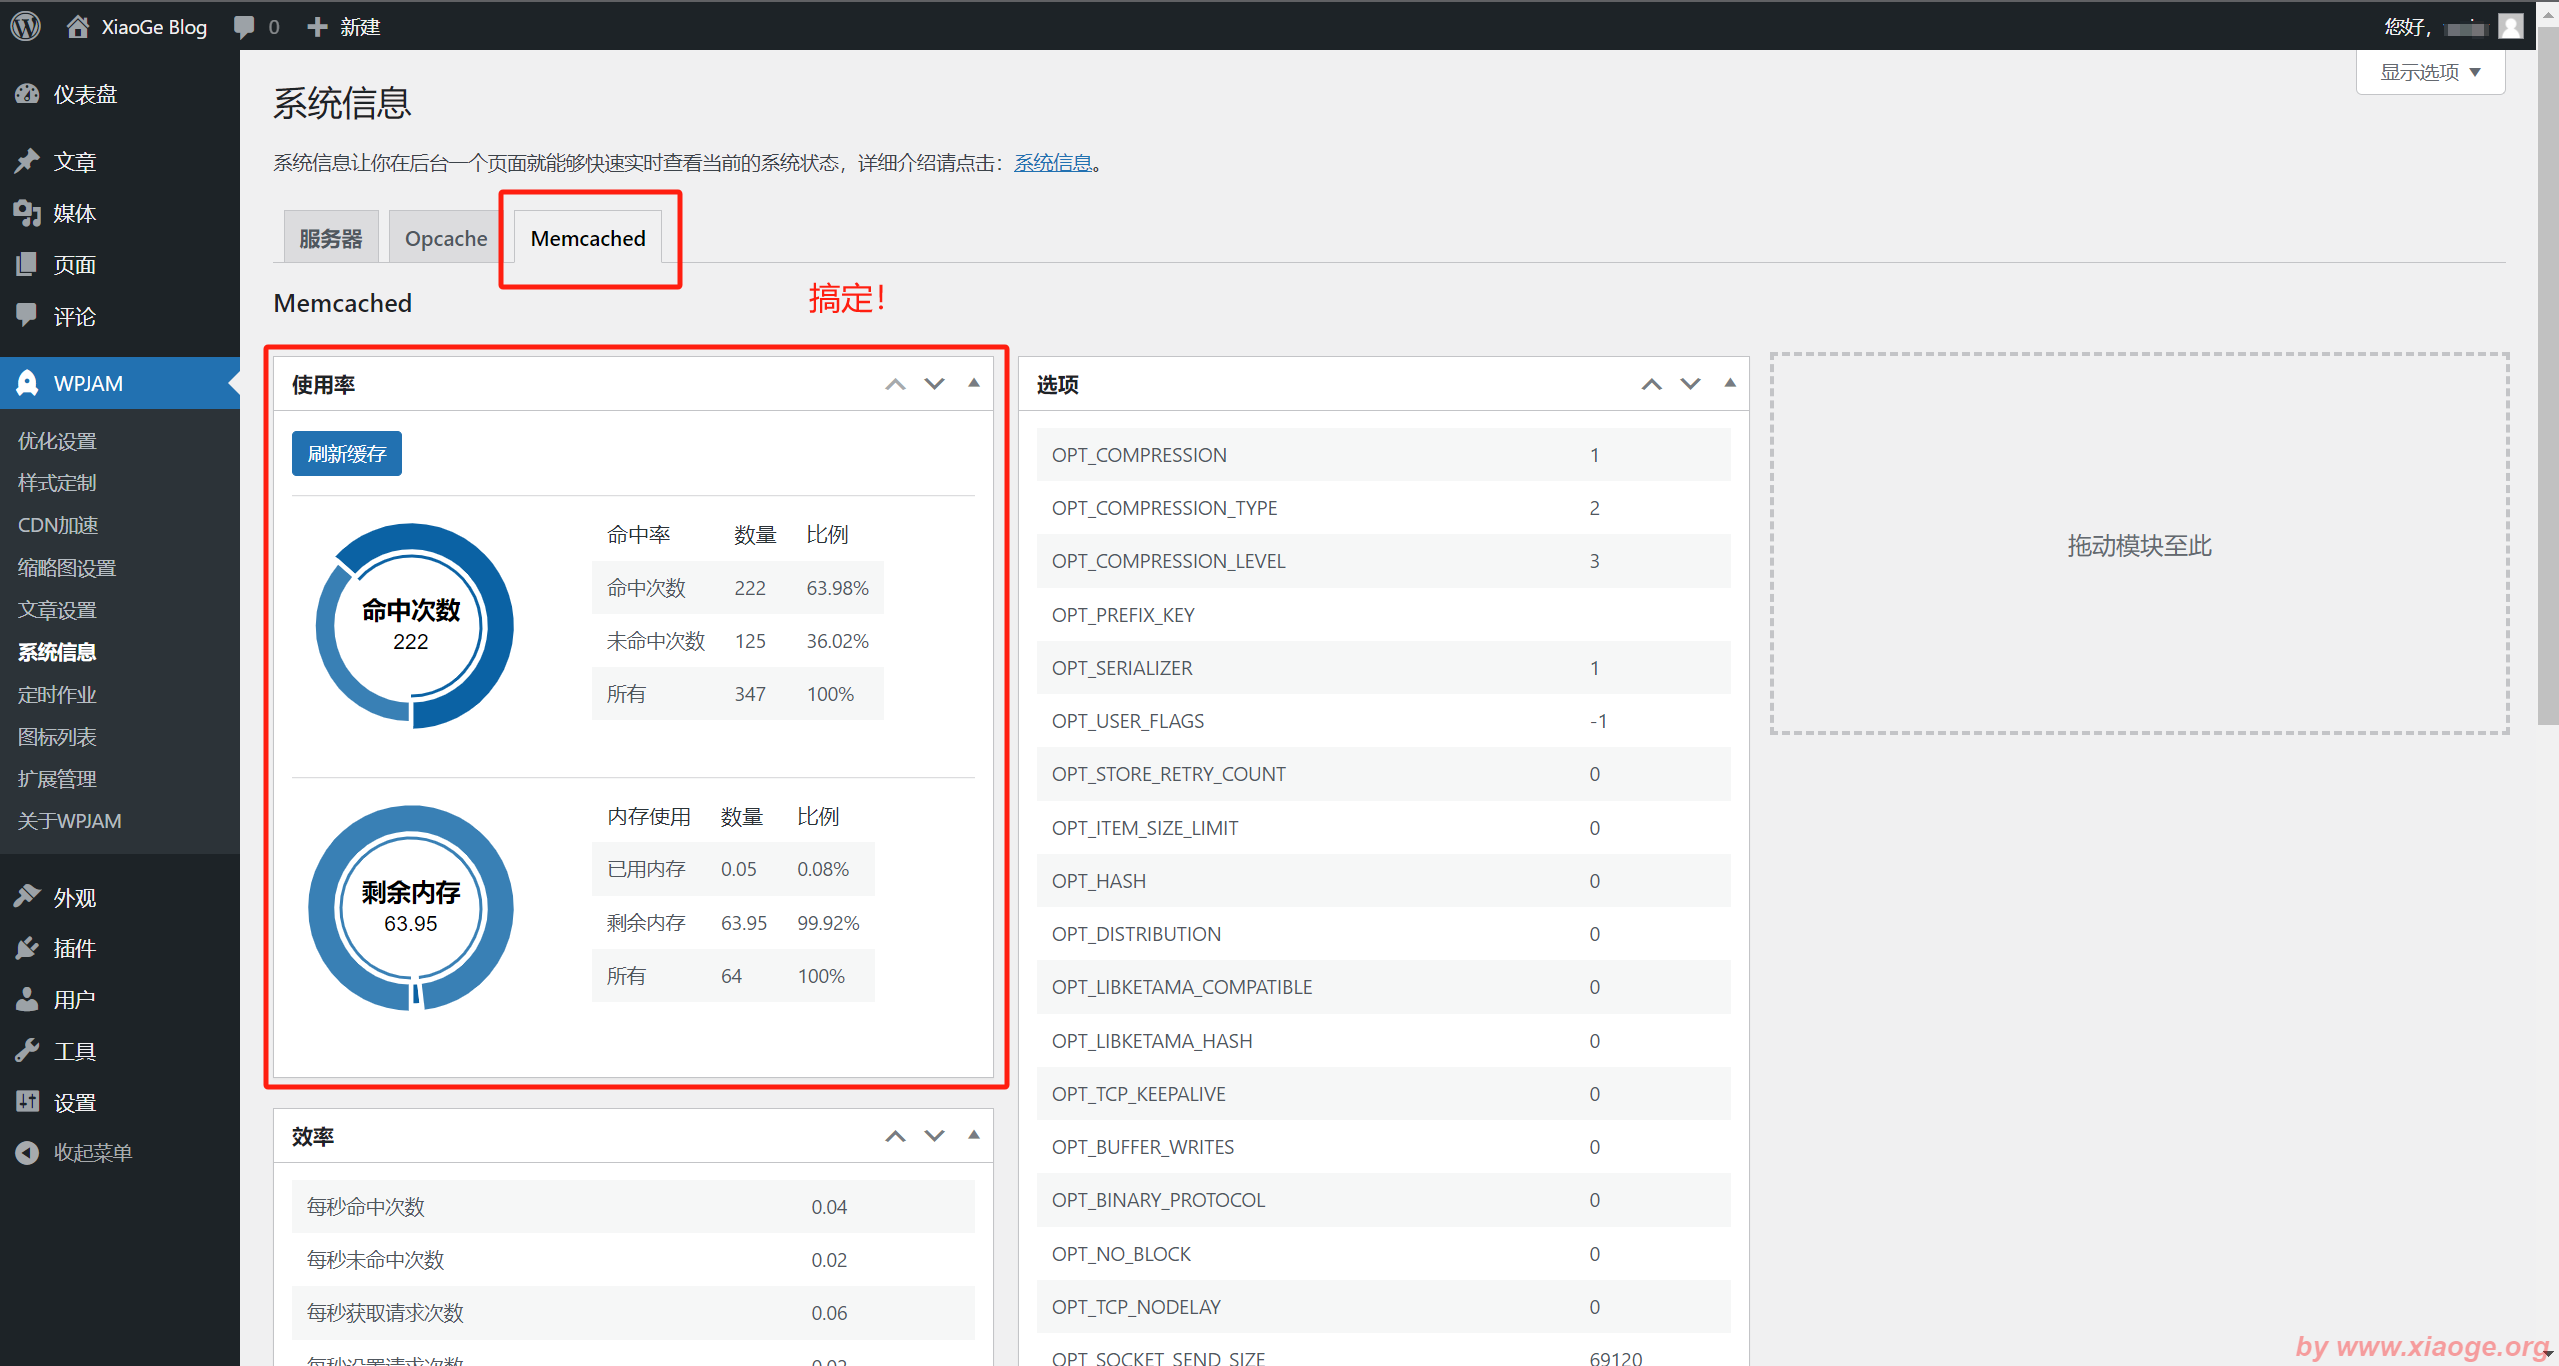Move 使用率 panel down with chevron
Image resolution: width=2559 pixels, height=1366 pixels.
934,384
